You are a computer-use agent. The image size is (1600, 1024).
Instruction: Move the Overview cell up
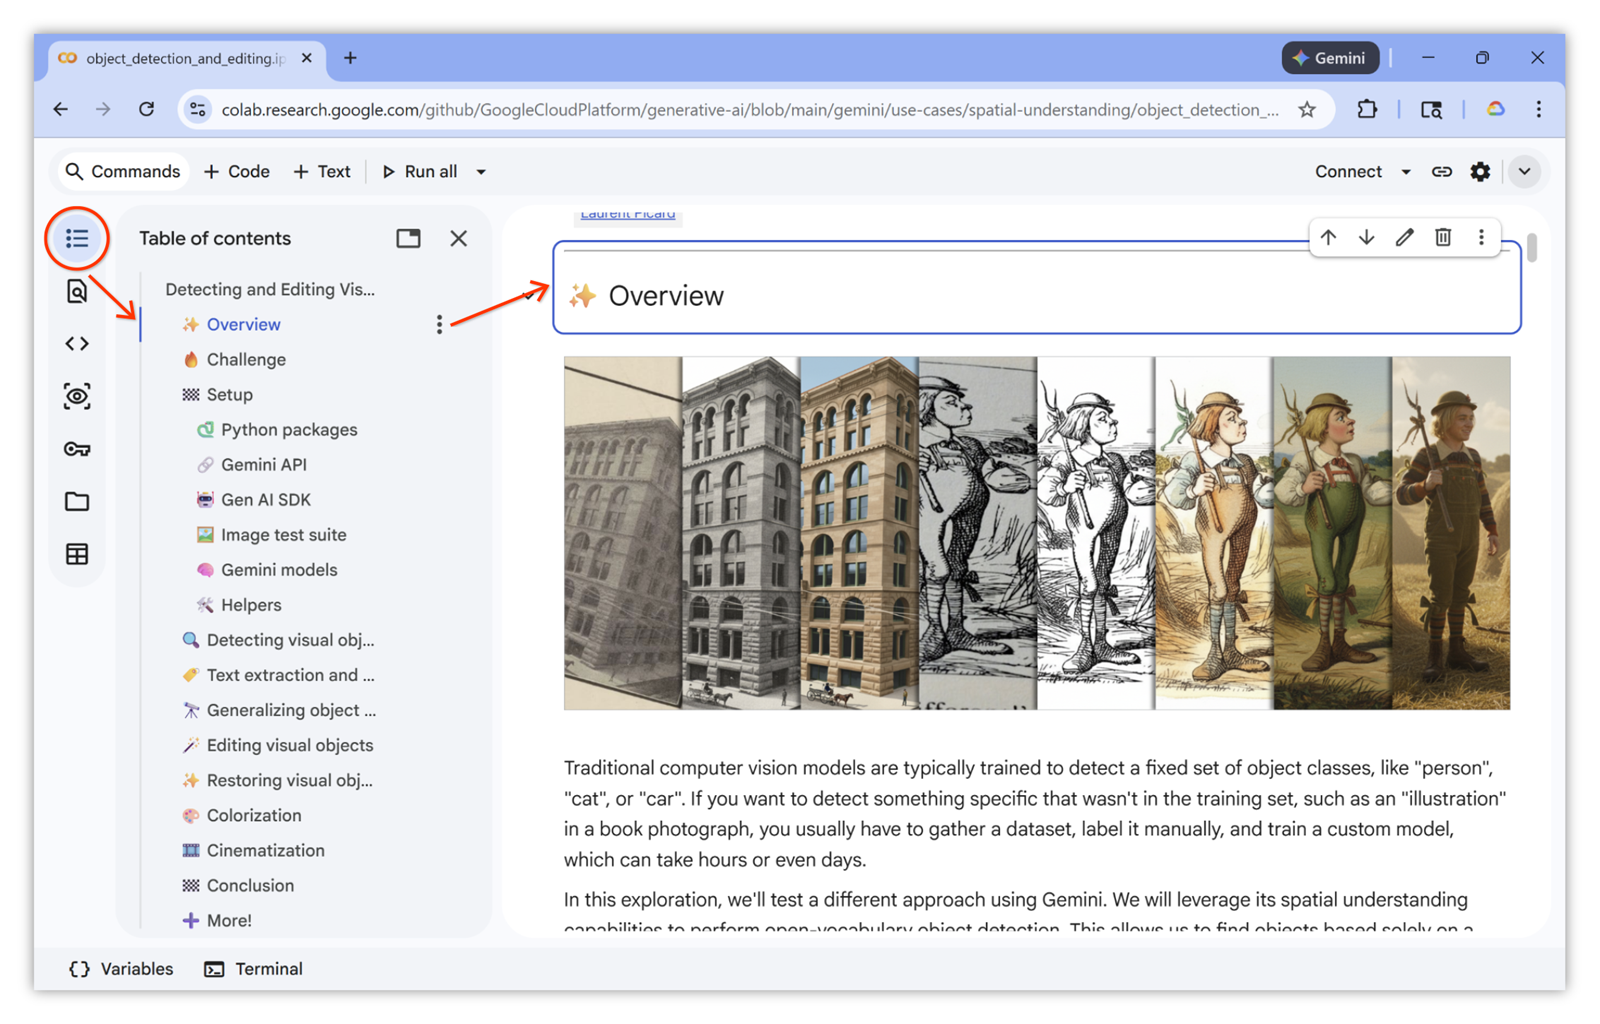click(x=1328, y=238)
